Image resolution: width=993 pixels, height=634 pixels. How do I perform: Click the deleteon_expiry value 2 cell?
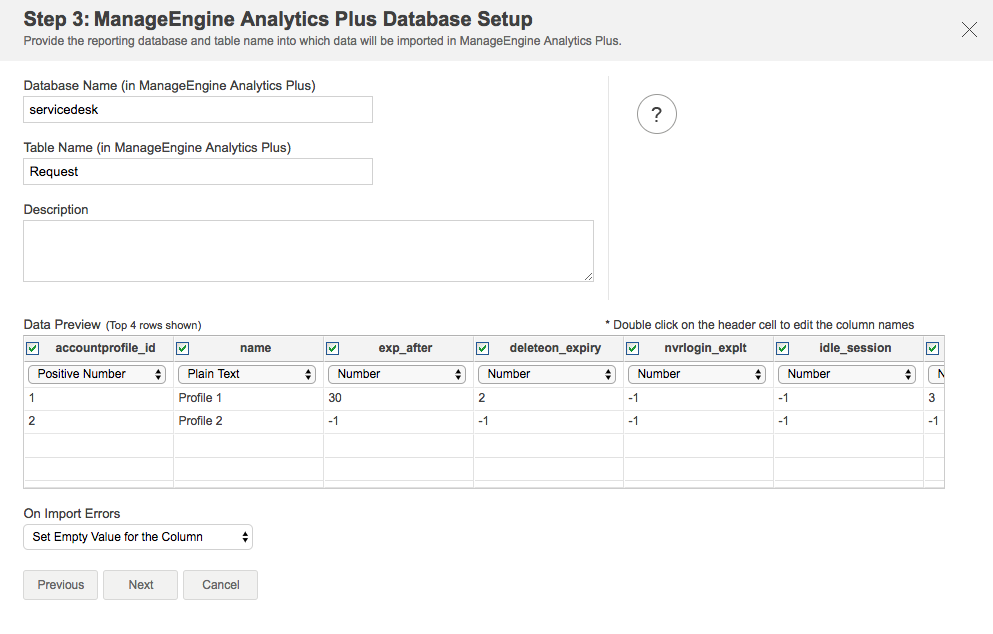548,398
